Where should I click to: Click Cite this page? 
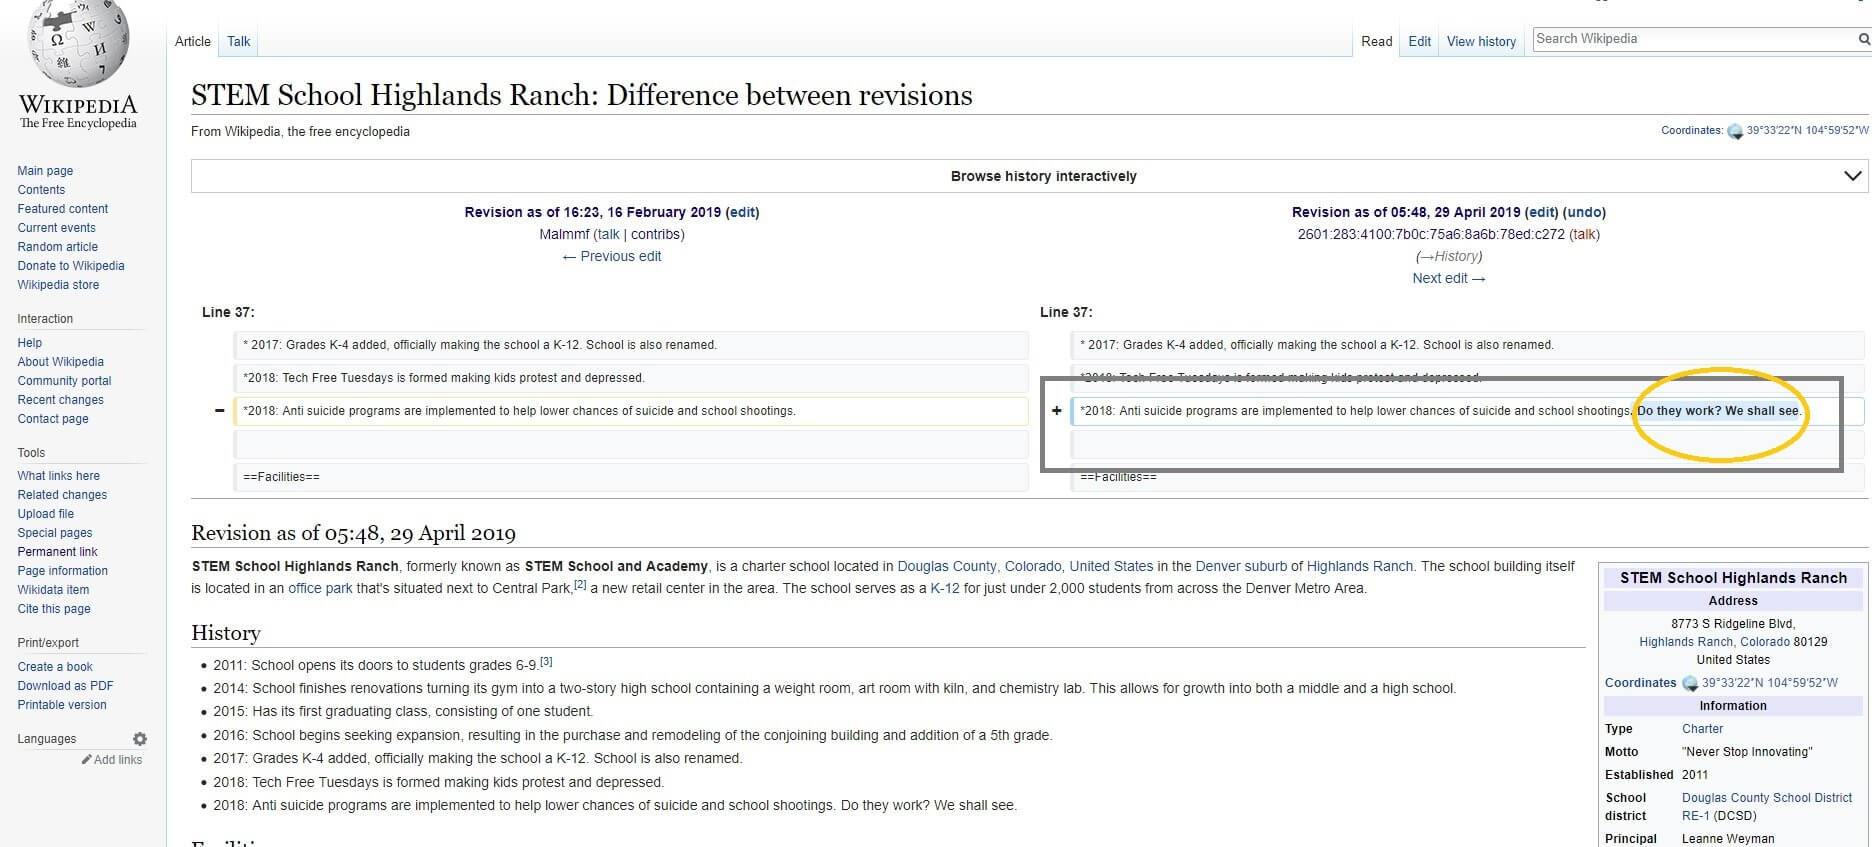(54, 609)
